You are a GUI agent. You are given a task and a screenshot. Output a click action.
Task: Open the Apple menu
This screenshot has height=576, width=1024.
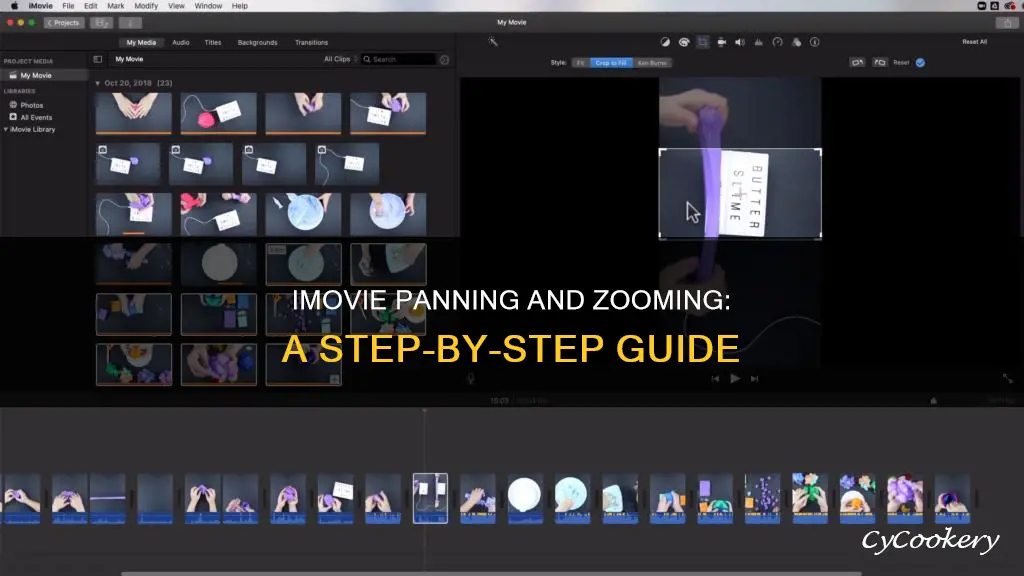click(x=14, y=6)
